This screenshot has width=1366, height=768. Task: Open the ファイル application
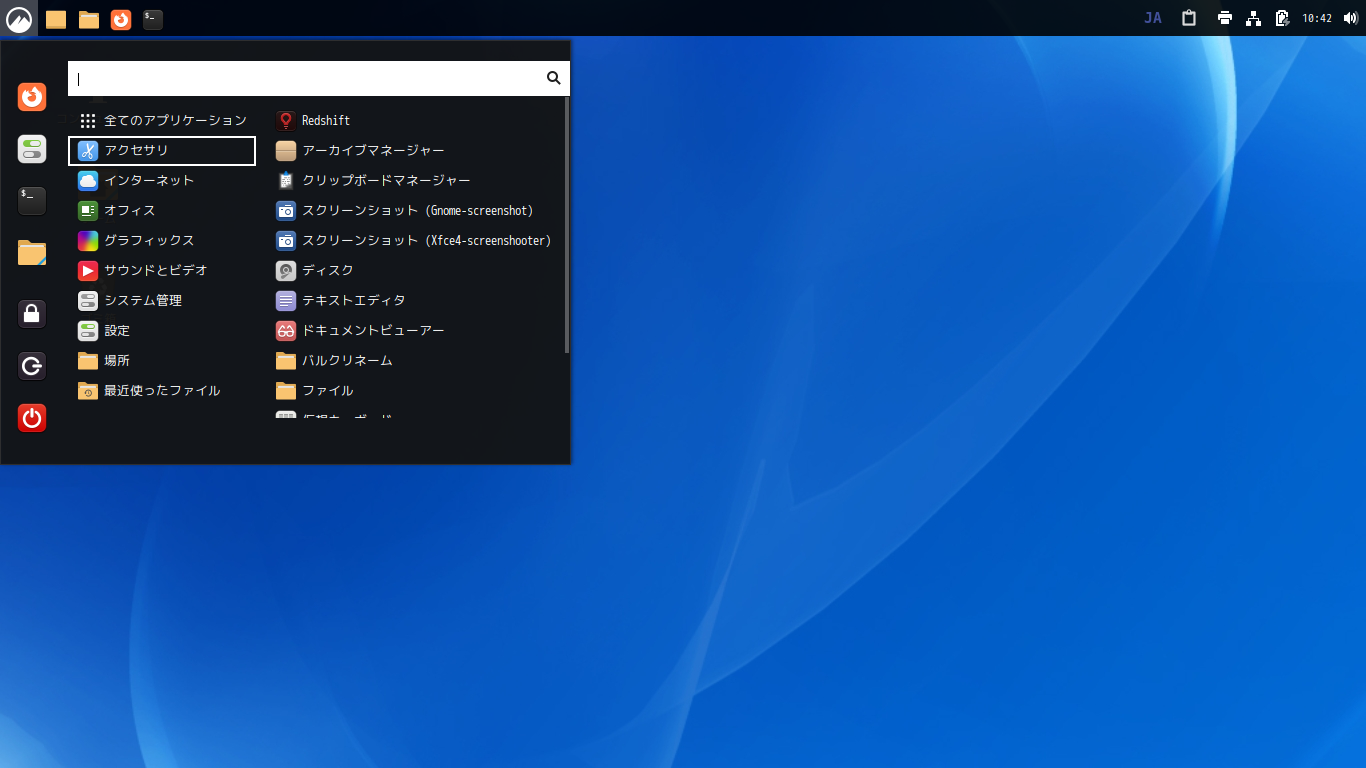click(x=414, y=391)
